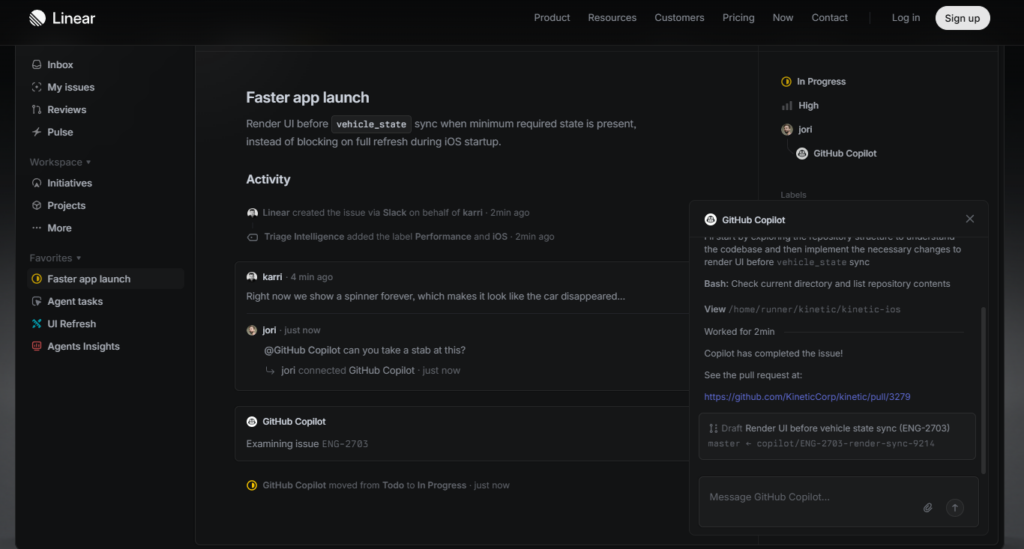Screen dimensions: 1024x549
Task: Click the Reviews pull-request icon
Action: point(37,110)
